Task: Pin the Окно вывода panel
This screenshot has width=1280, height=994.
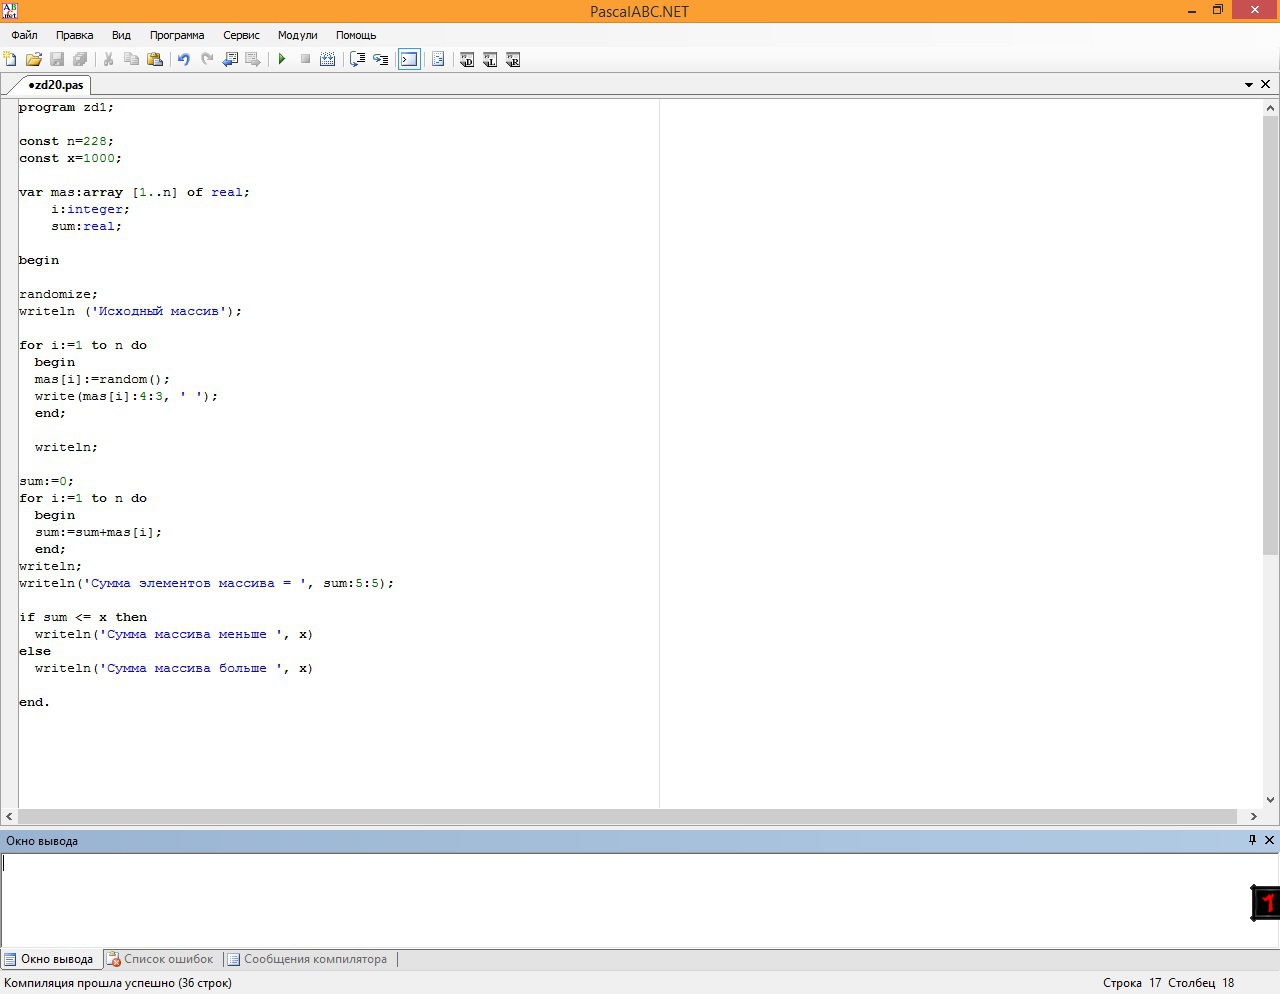Action: 1252,840
